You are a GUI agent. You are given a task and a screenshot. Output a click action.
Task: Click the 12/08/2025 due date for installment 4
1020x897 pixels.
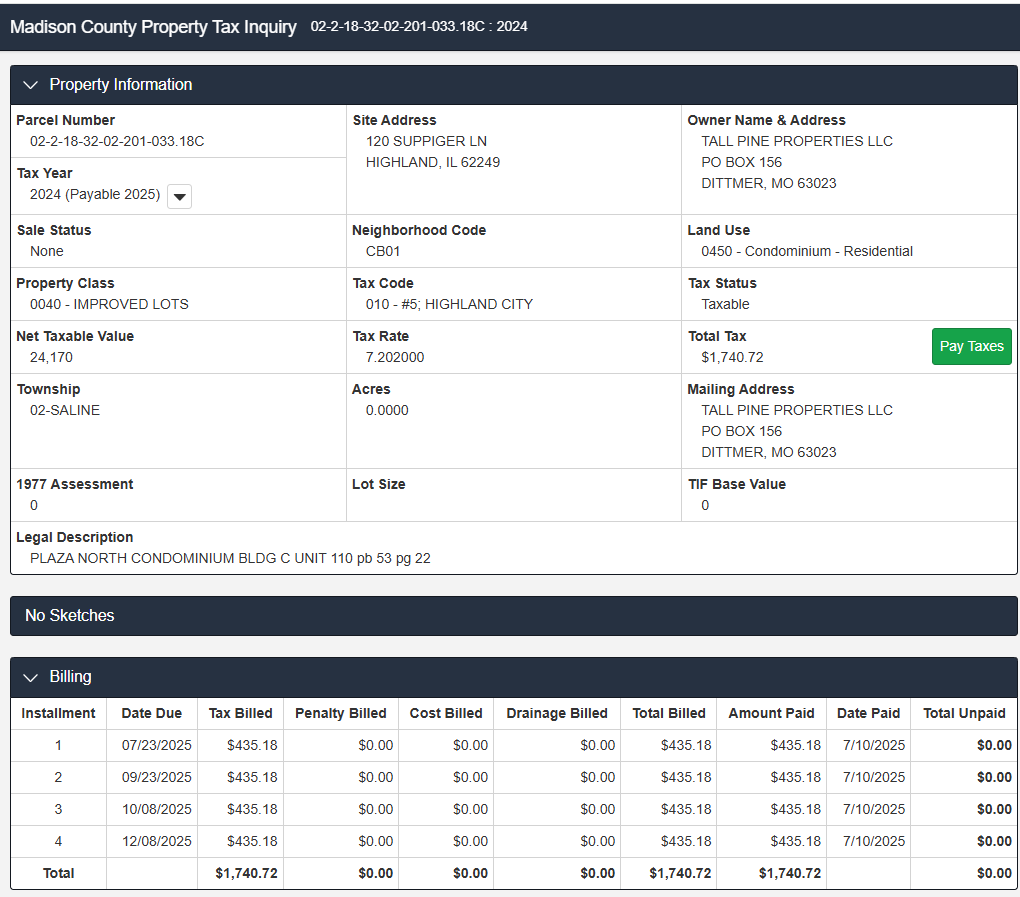[156, 841]
